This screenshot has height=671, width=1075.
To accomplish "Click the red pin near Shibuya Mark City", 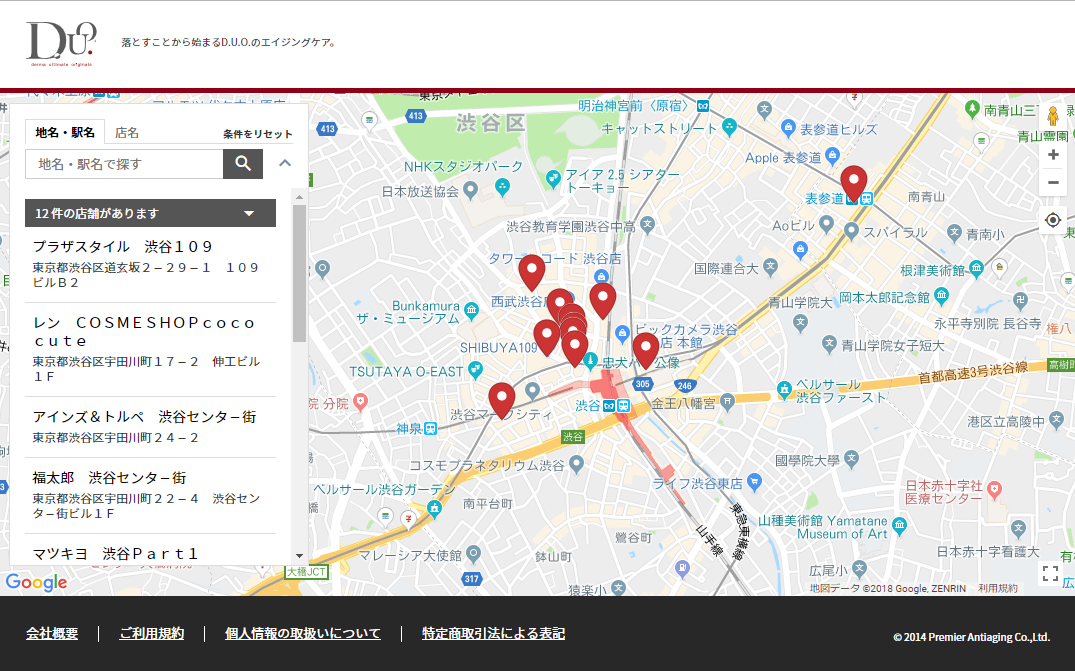I will pyautogui.click(x=501, y=398).
